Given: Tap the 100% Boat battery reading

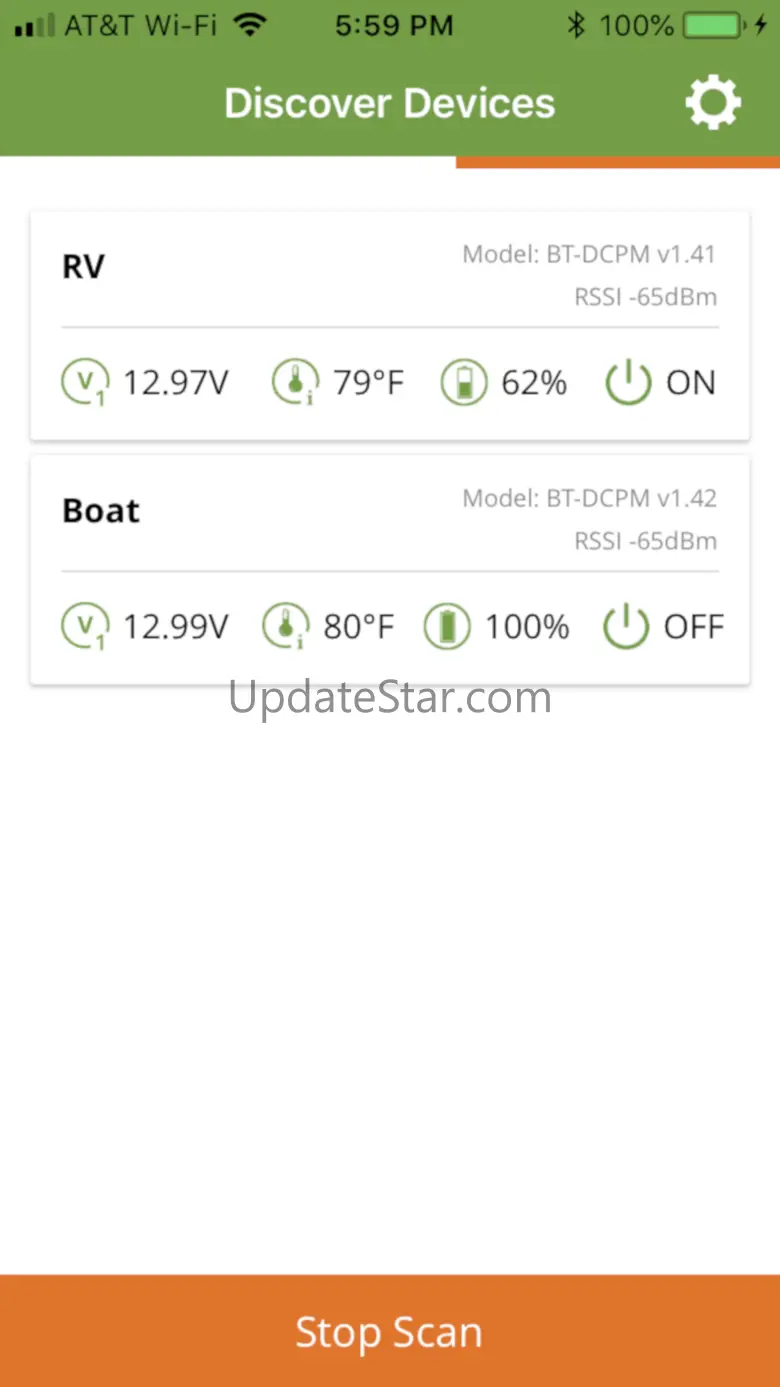Looking at the screenshot, I should [527, 627].
